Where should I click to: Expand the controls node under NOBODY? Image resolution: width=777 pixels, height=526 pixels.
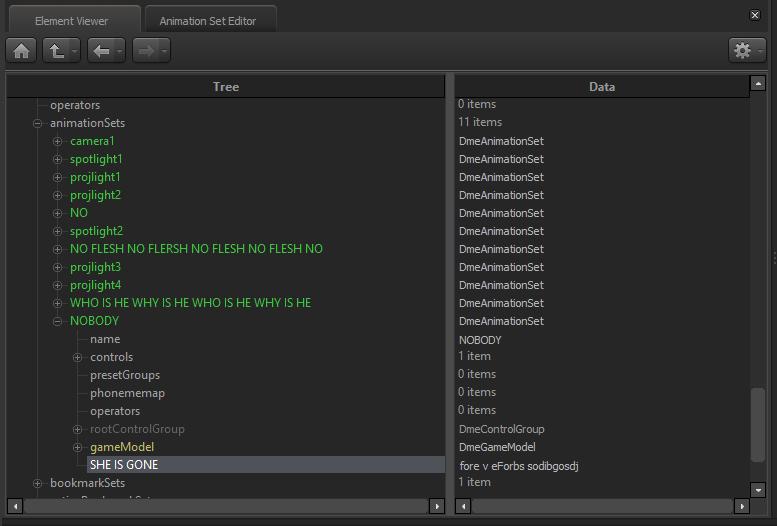(78, 357)
